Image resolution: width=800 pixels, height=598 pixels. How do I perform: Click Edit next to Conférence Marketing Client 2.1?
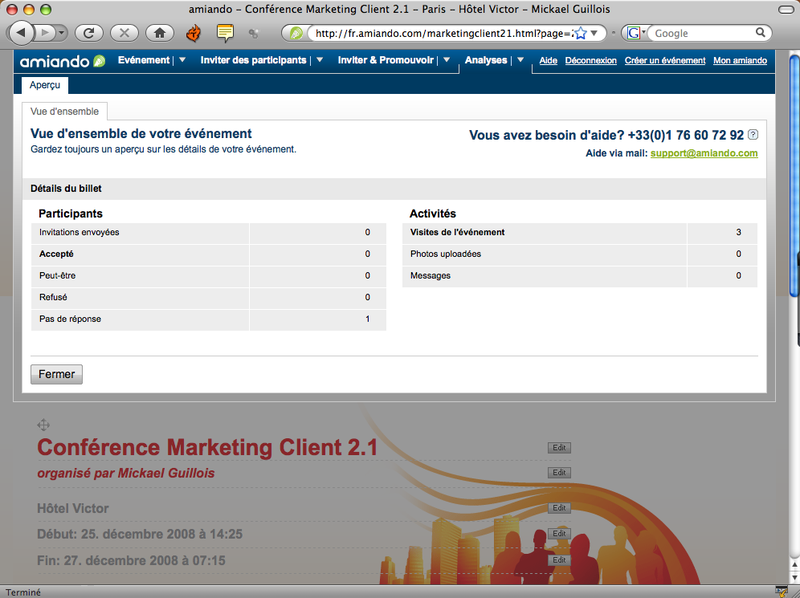(559, 447)
